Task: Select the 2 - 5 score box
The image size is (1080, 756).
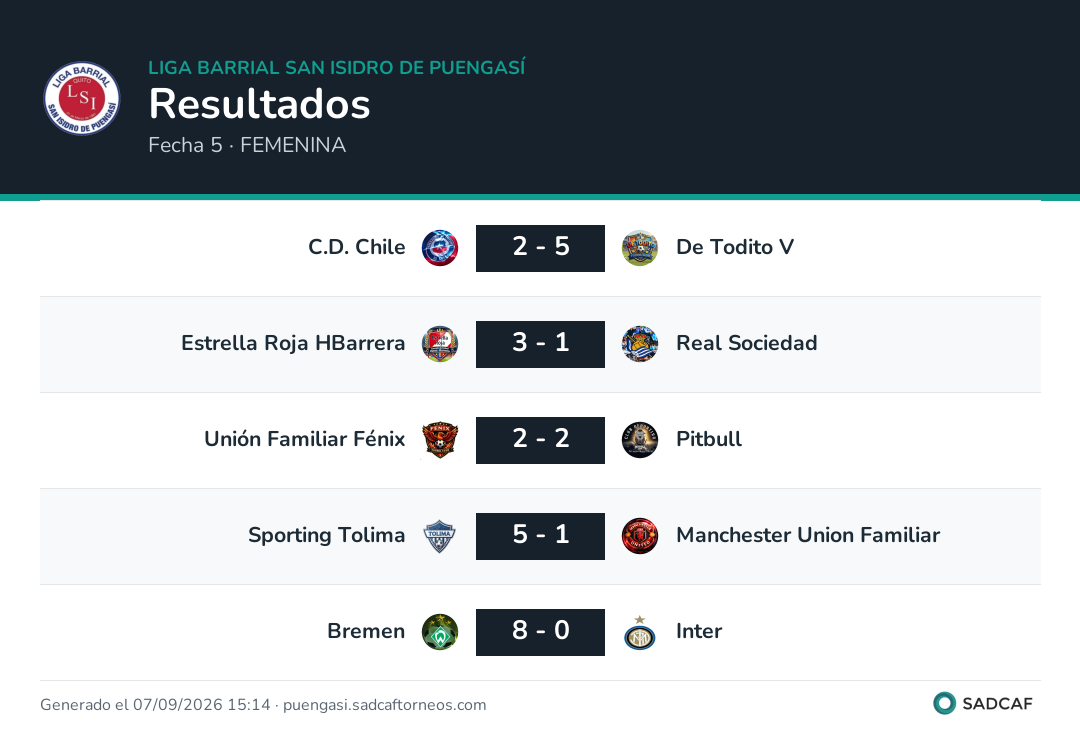Action: (541, 248)
